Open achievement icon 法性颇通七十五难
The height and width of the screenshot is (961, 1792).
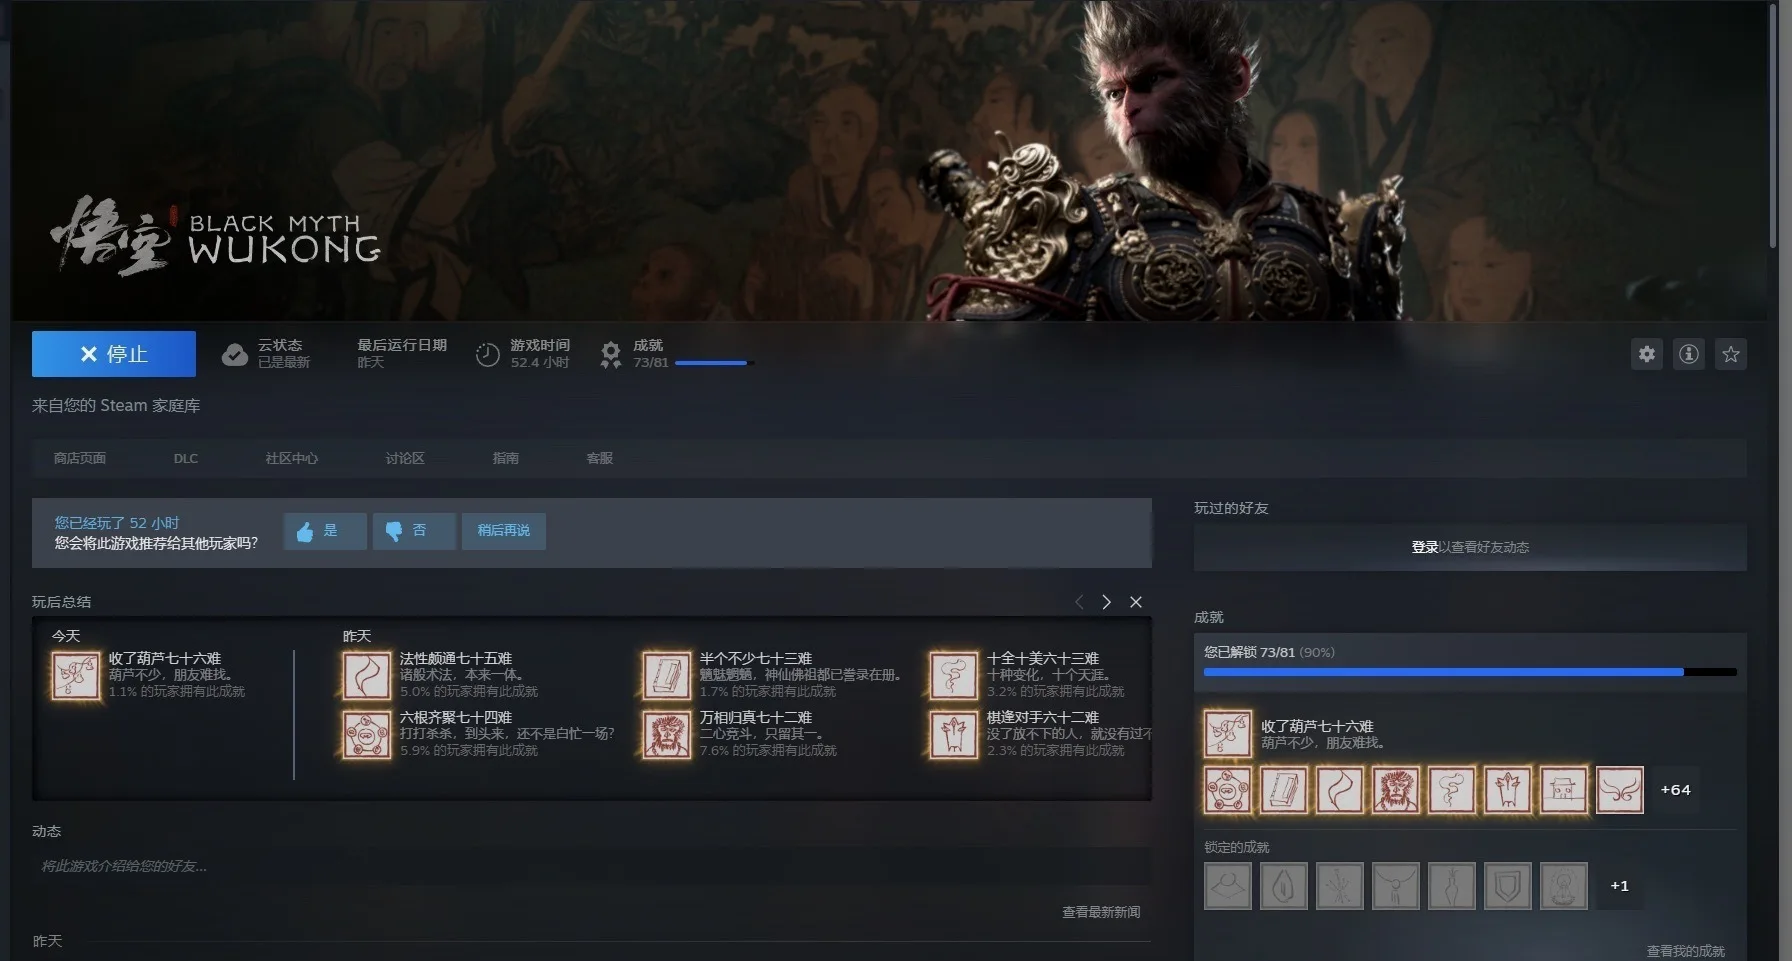366,675
